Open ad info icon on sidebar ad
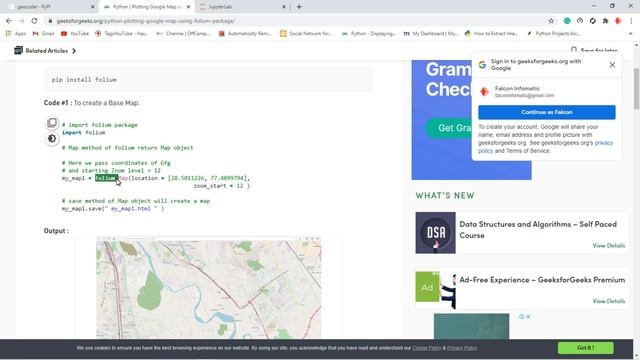Viewport: 640px width, 360px height. [x=522, y=317]
